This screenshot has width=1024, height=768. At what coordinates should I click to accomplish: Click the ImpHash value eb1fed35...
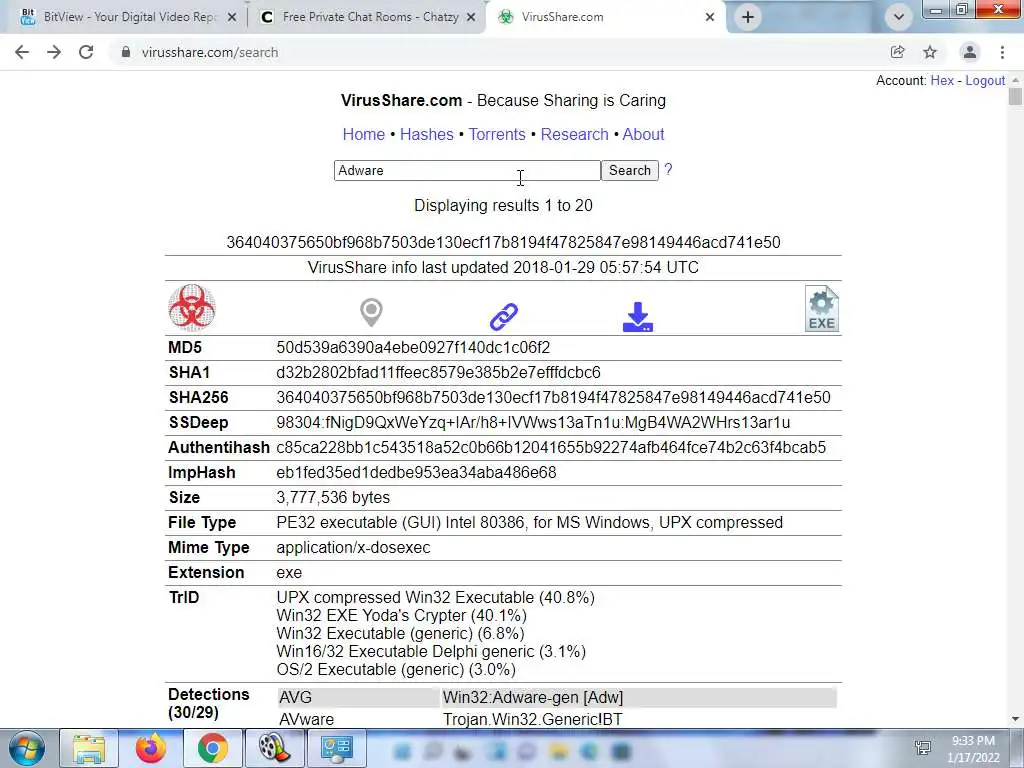pos(416,472)
